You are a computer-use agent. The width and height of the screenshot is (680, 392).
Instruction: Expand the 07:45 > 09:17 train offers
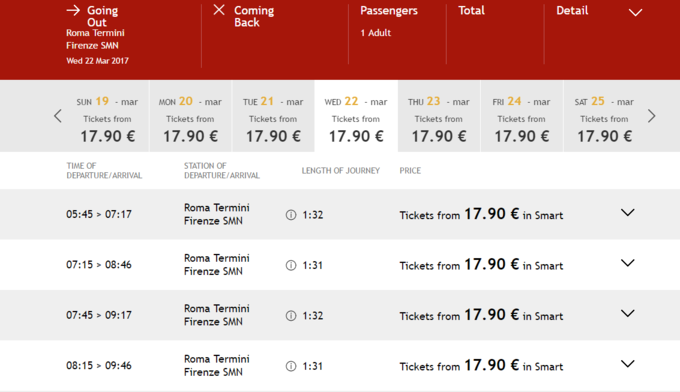[x=628, y=313]
